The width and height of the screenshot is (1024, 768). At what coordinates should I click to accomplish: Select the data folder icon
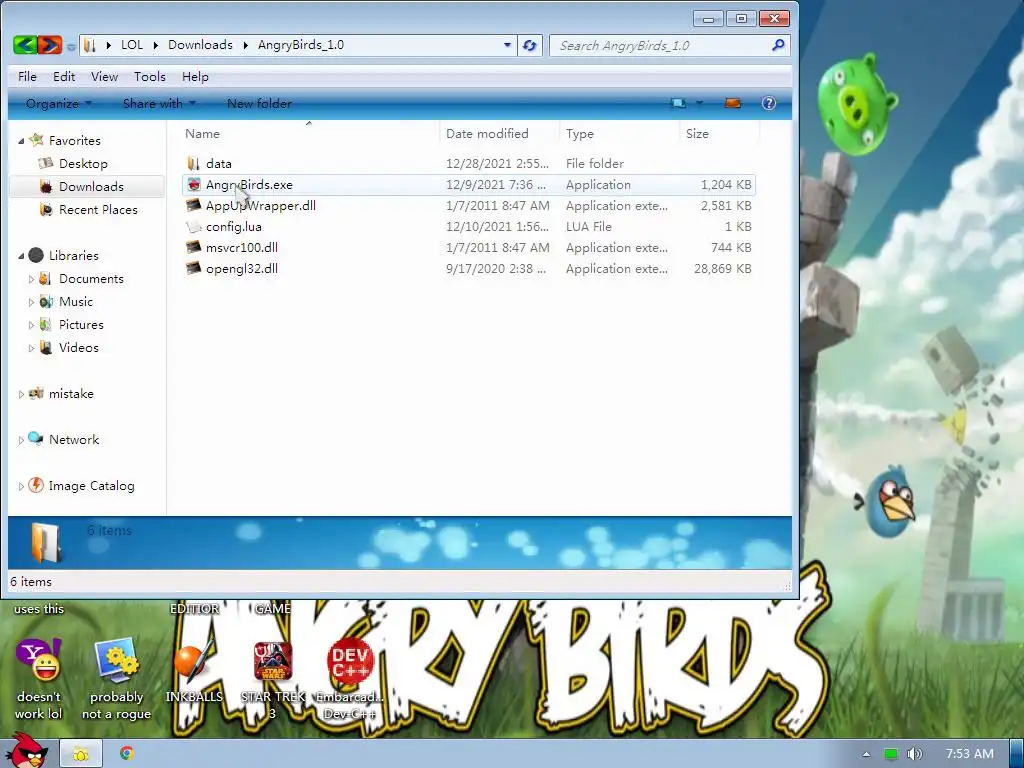tap(193, 163)
